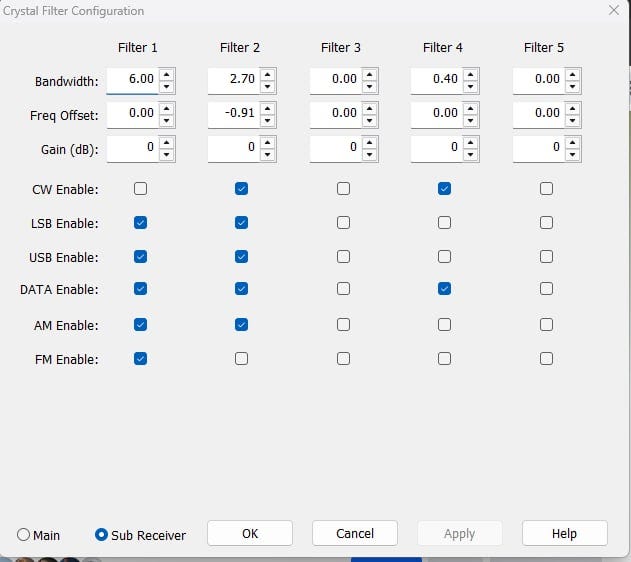Screen dimensions: 631x562
Task: Uncheck FM Enable for Filter 1
Action: (140, 359)
